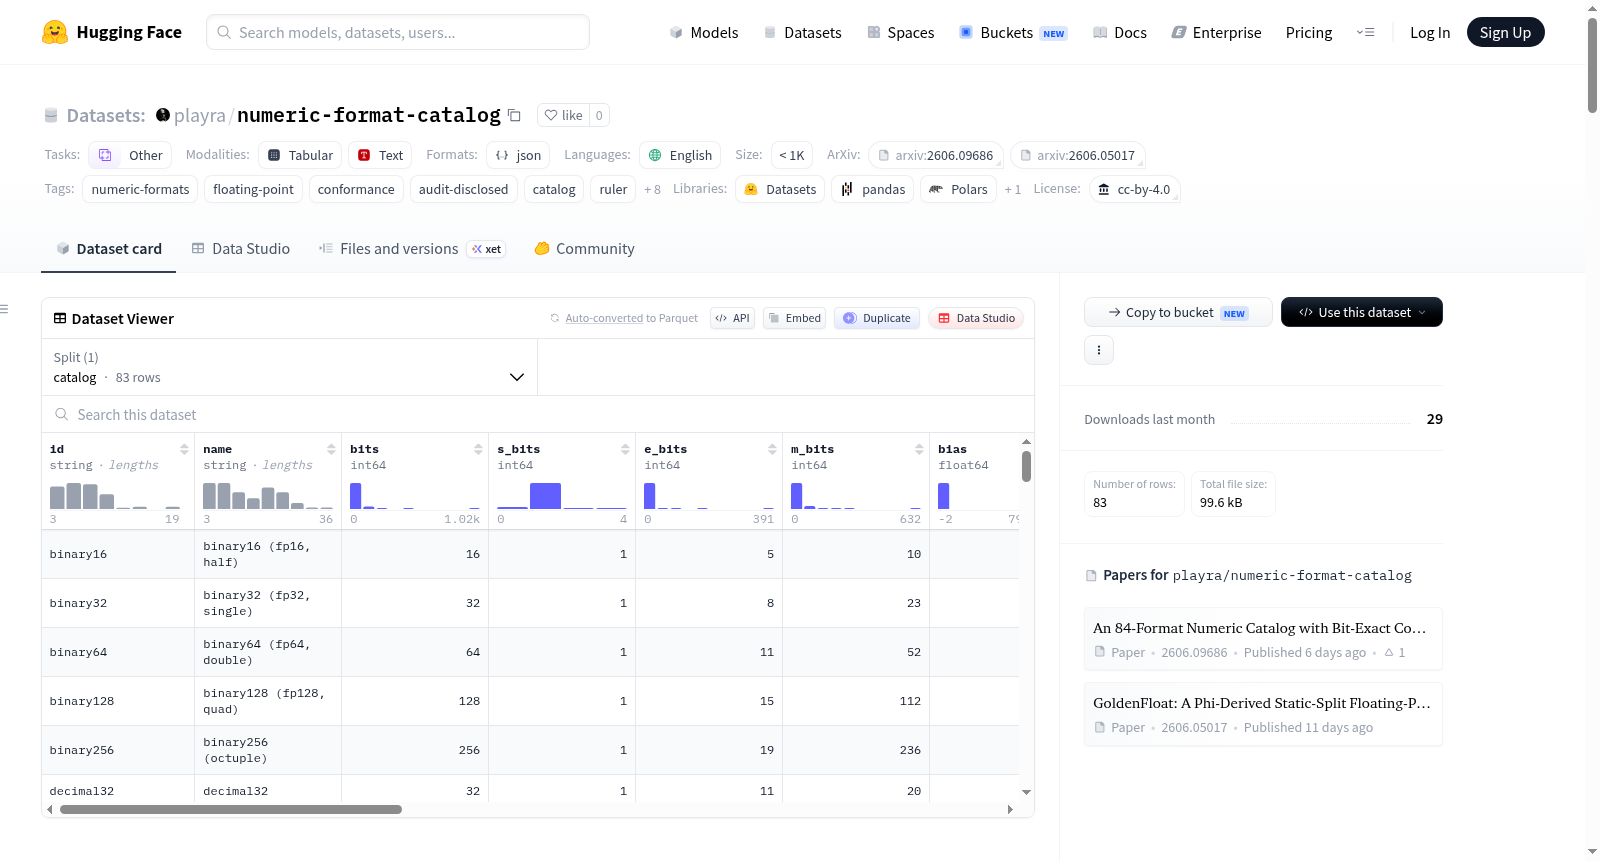Viewport: 1600px width, 861px height.
Task: Click the Hugging Face logo icon
Action: click(55, 32)
